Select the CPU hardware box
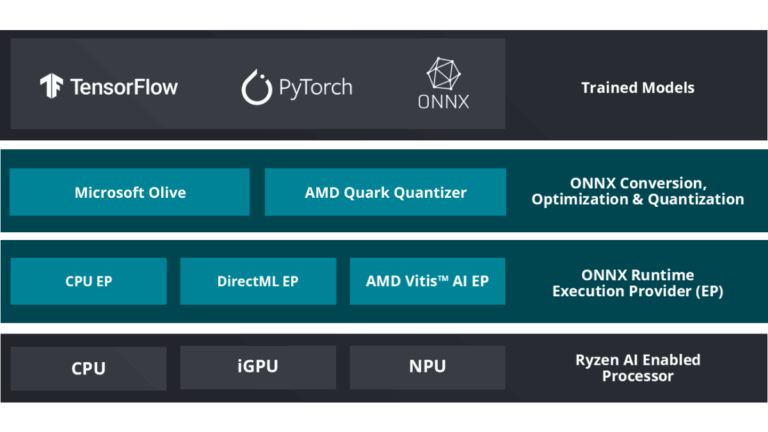 [89, 368]
